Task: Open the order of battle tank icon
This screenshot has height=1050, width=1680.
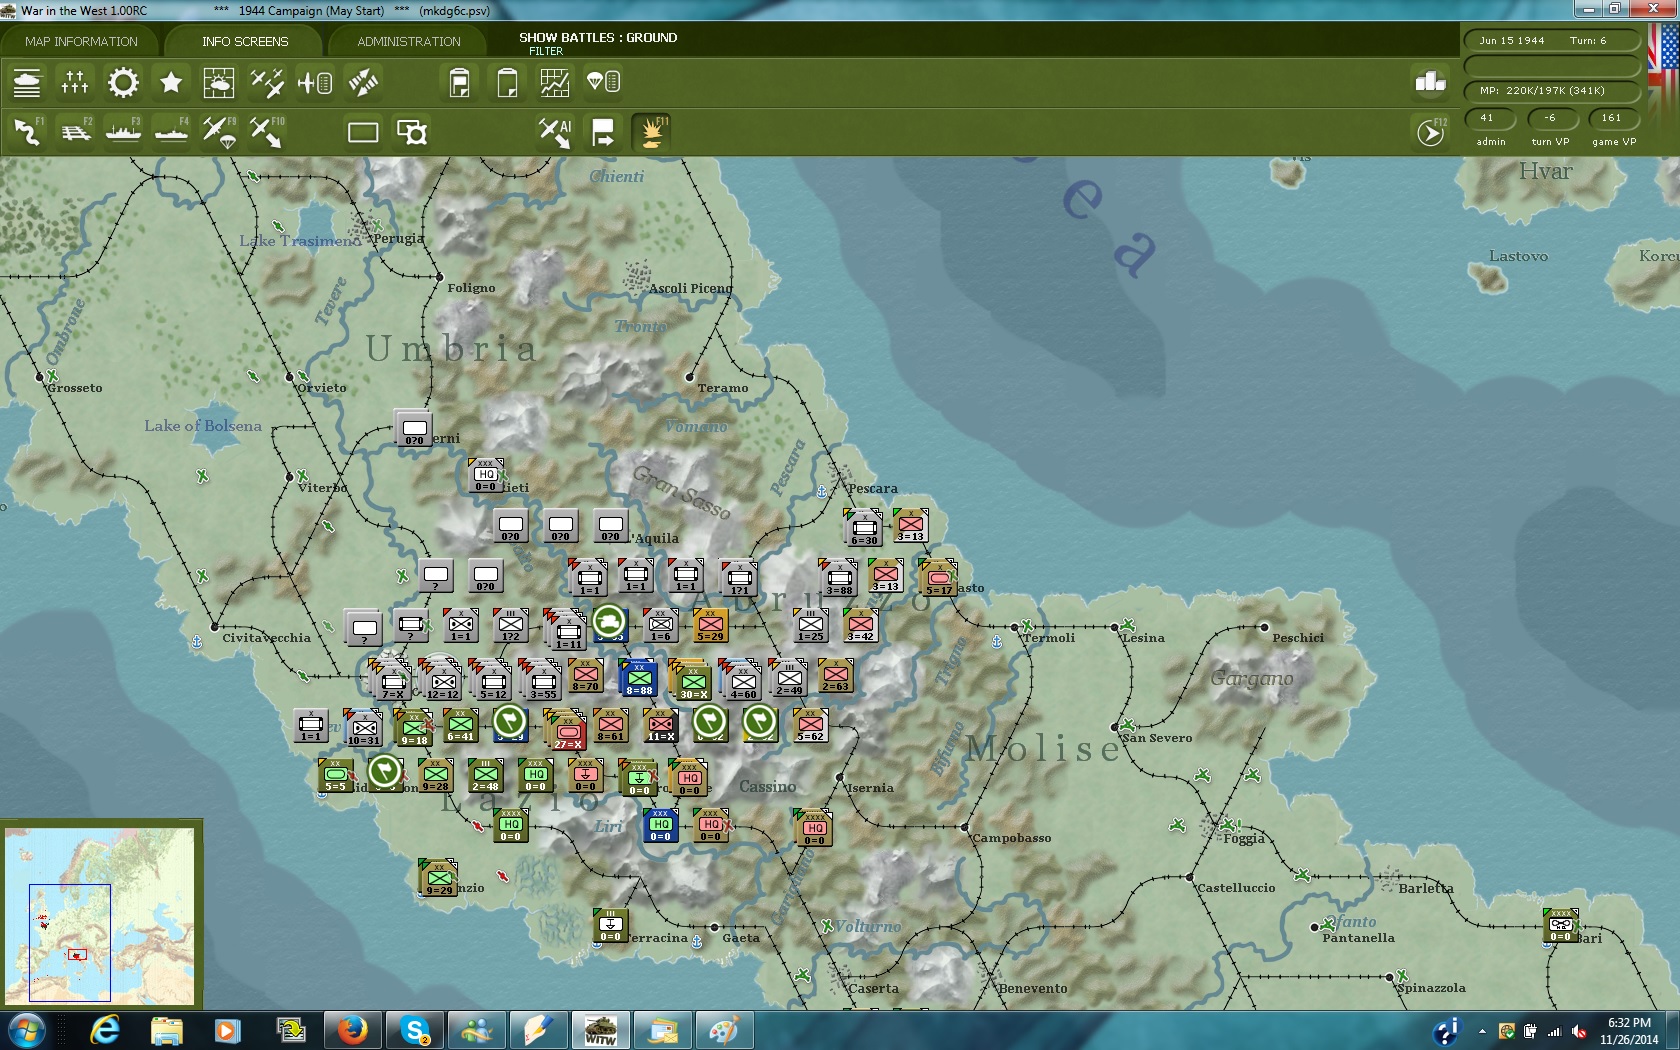Action: coord(27,82)
